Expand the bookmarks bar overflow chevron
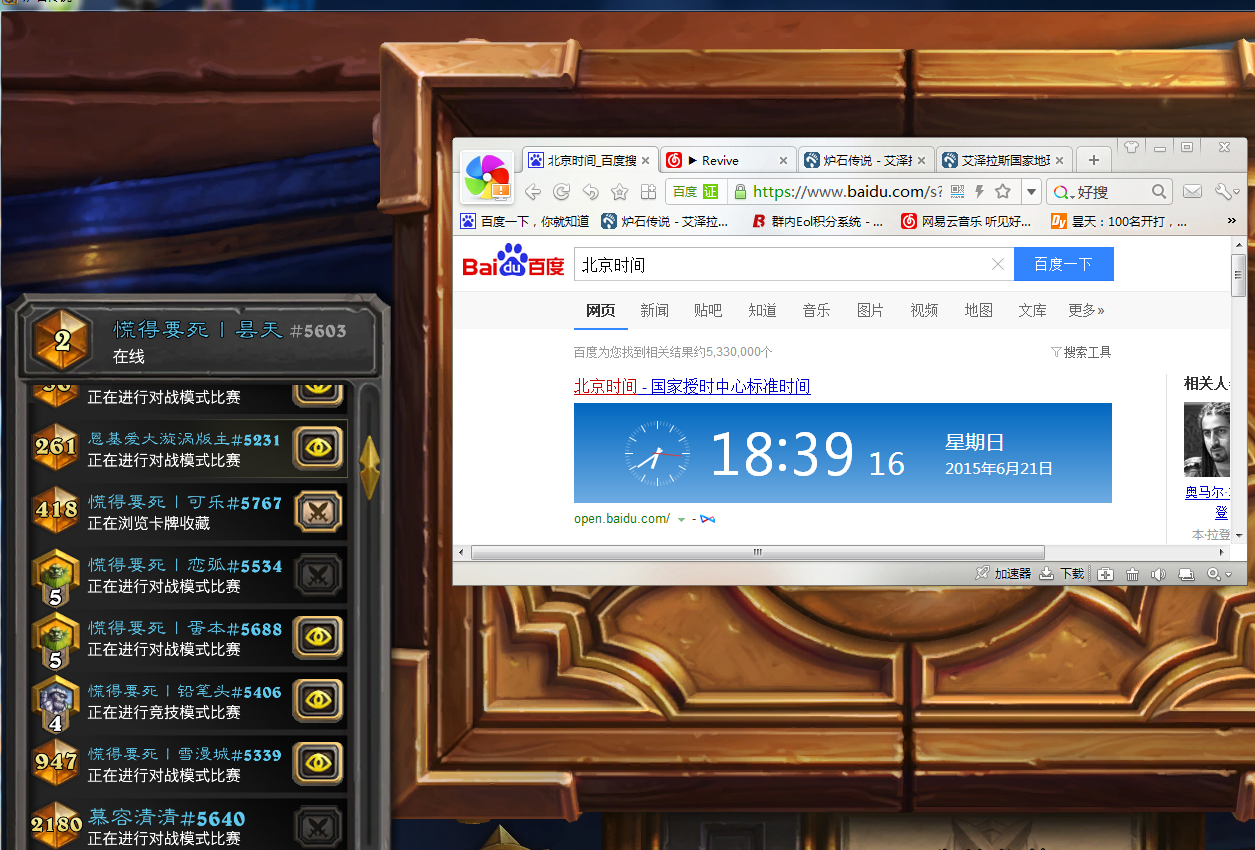Viewport: 1255px width, 850px height. (x=1231, y=221)
